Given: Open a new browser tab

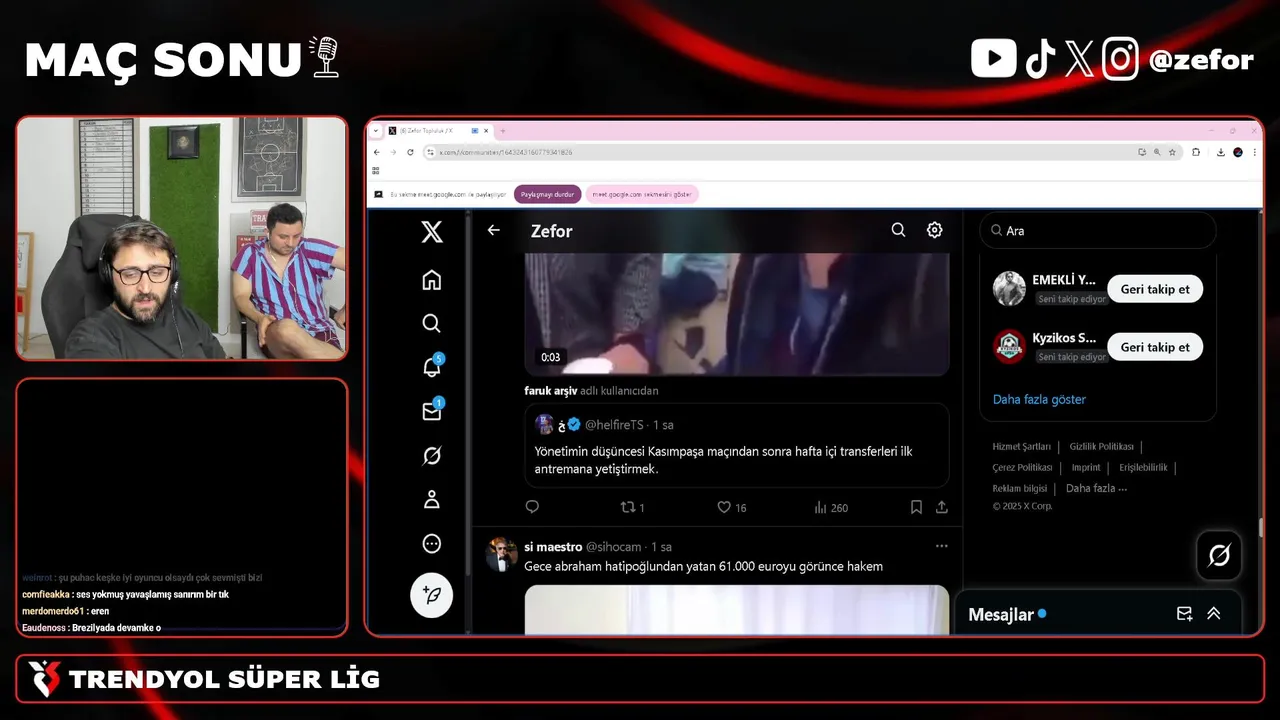Looking at the screenshot, I should click(x=502, y=131).
